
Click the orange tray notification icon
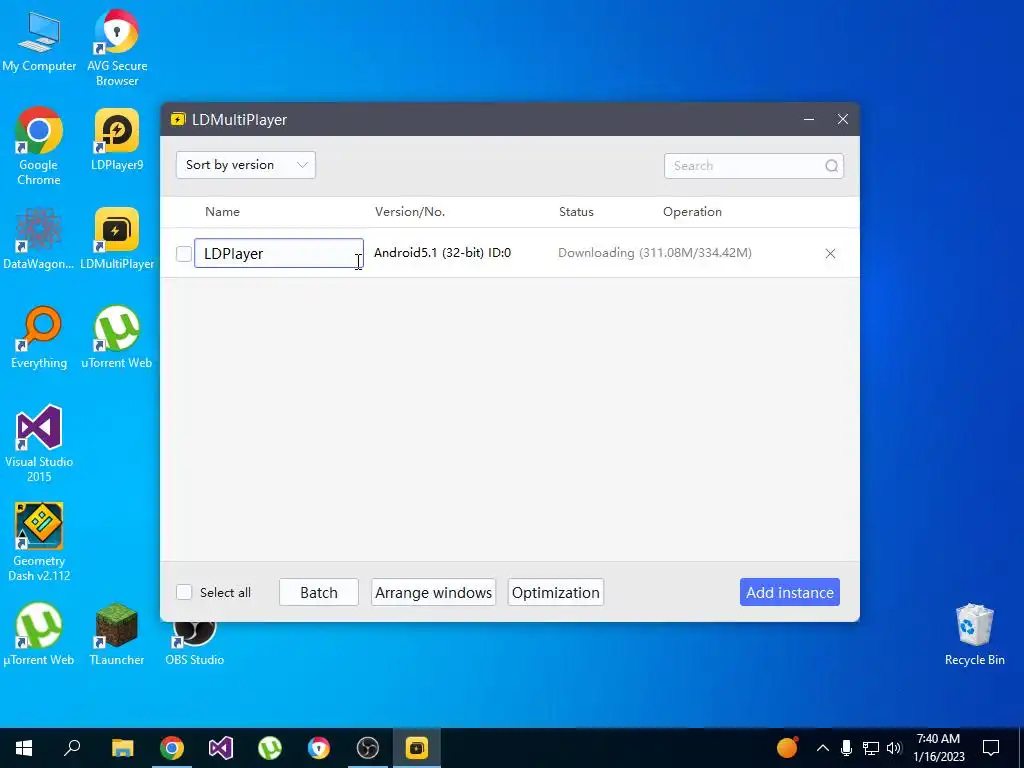[x=788, y=747]
